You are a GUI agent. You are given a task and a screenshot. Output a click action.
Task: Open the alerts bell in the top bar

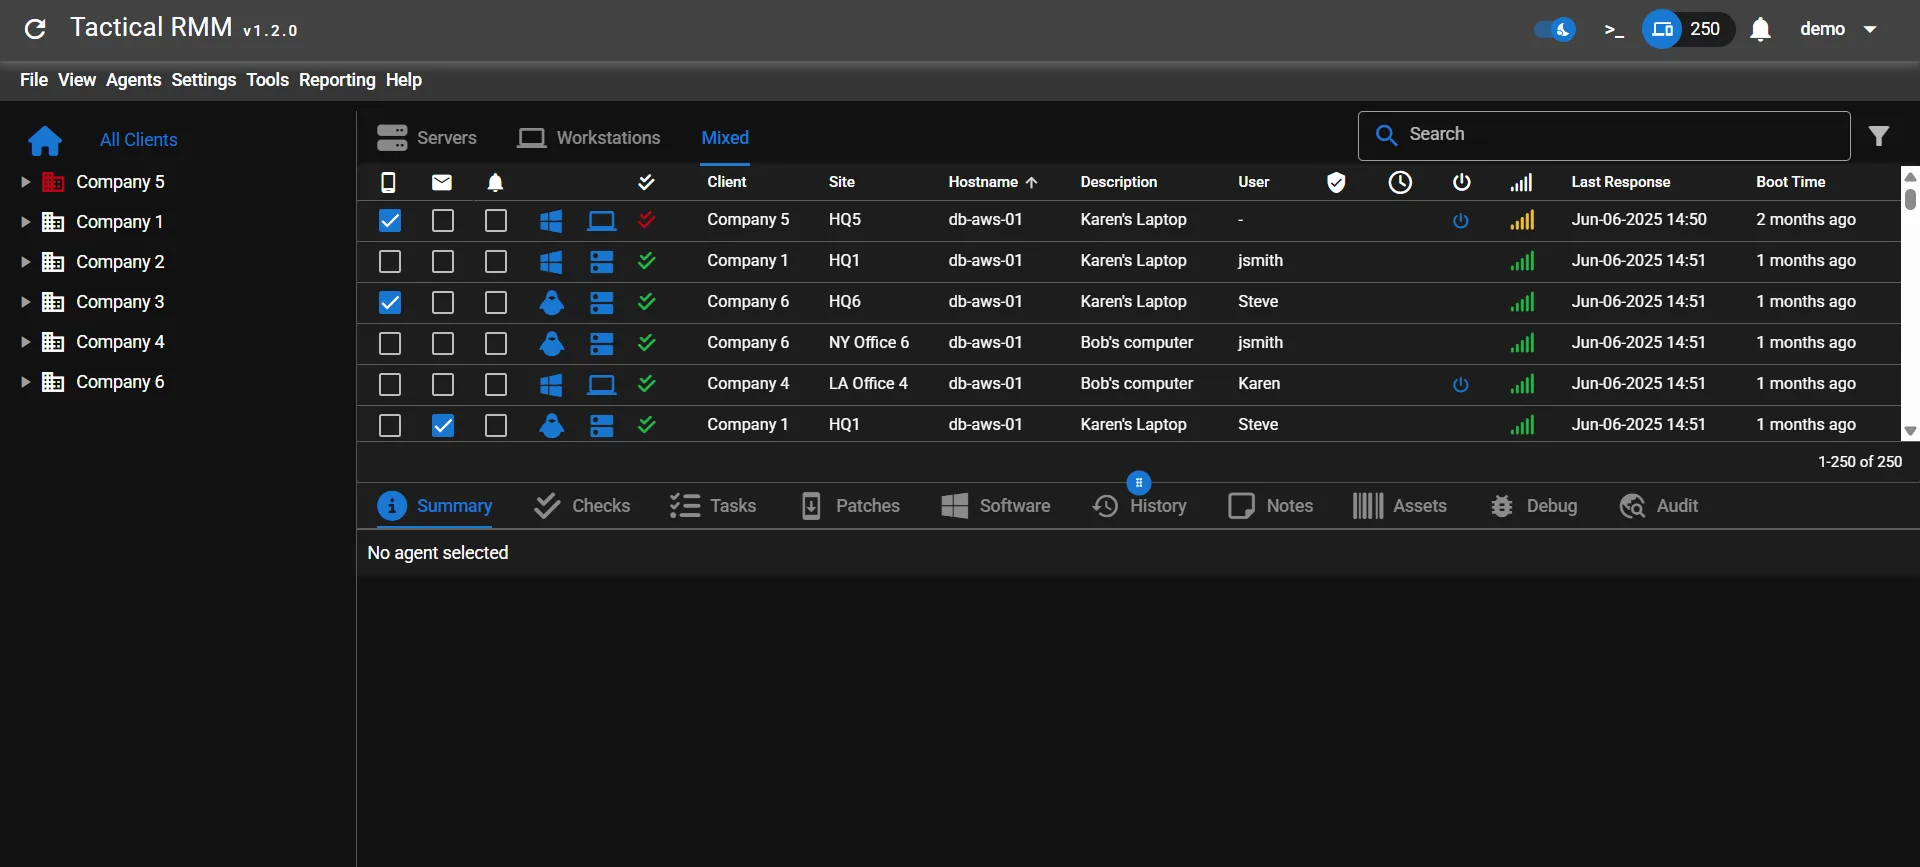pos(1761,30)
